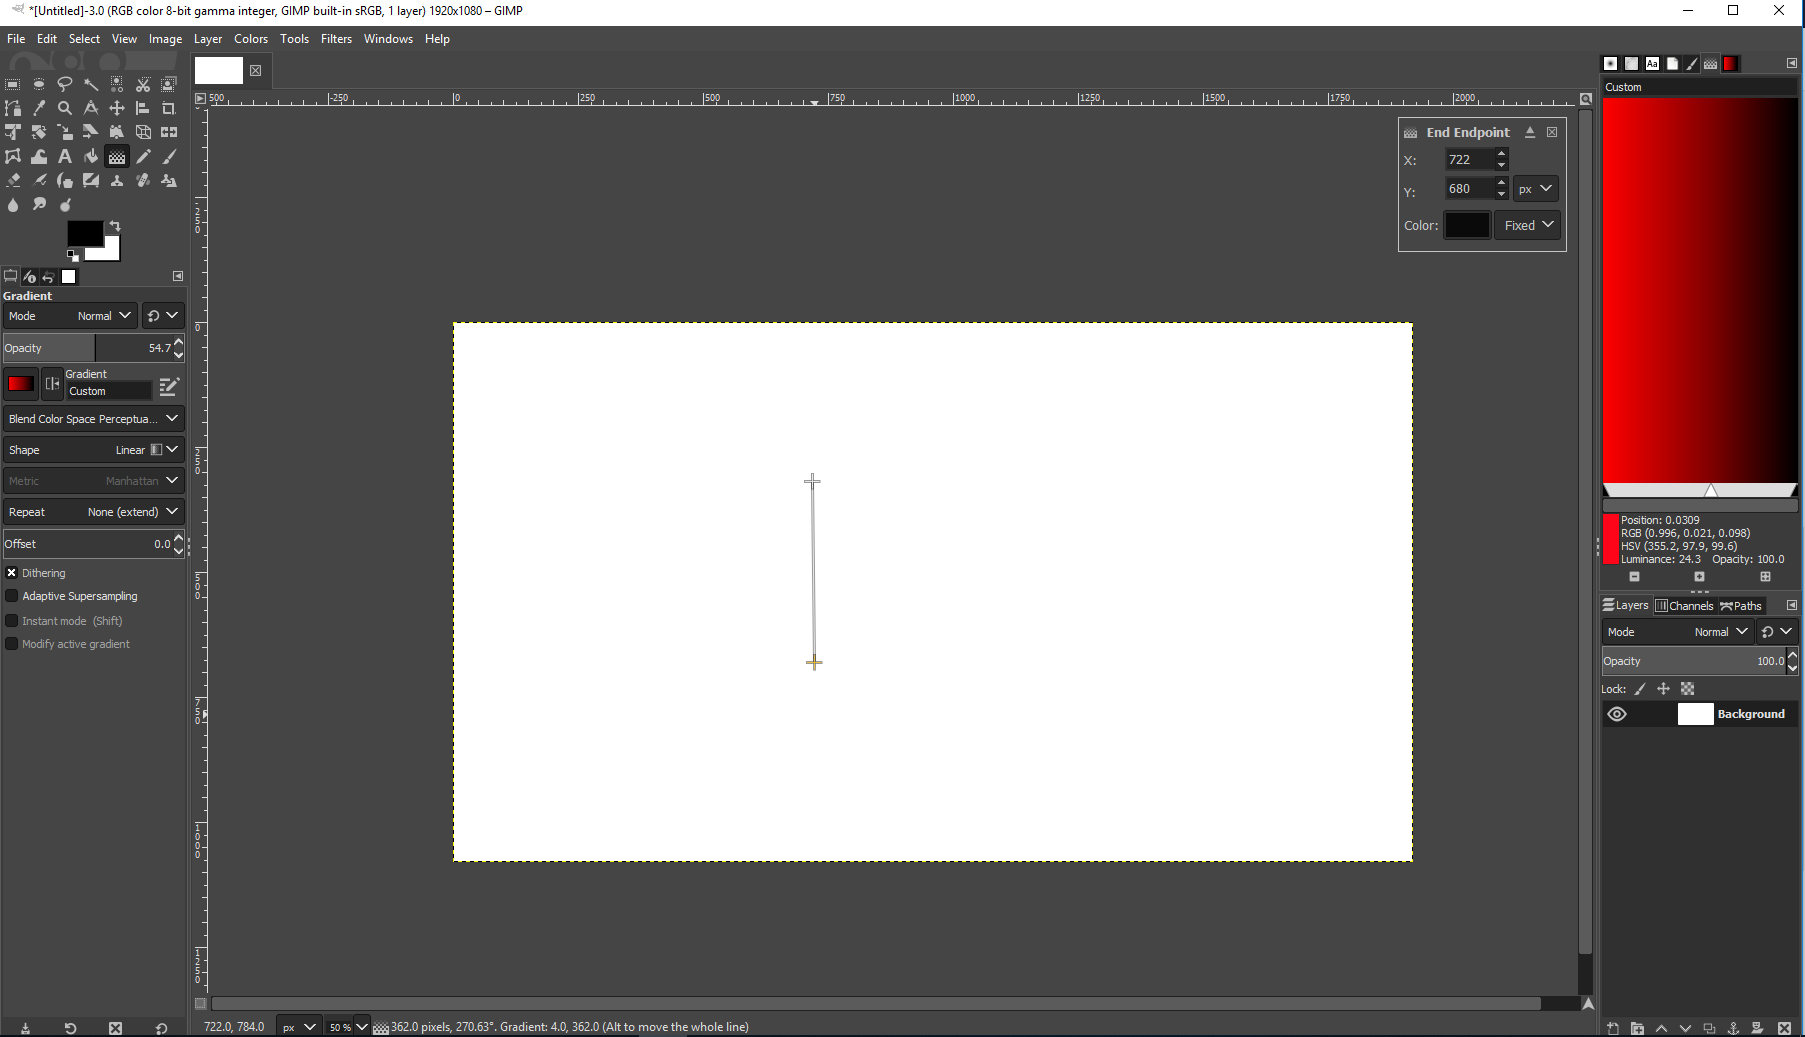Screen dimensions: 1805x1037
Task: Select the Fuzzy Select magic wand tool
Action: click(x=91, y=85)
